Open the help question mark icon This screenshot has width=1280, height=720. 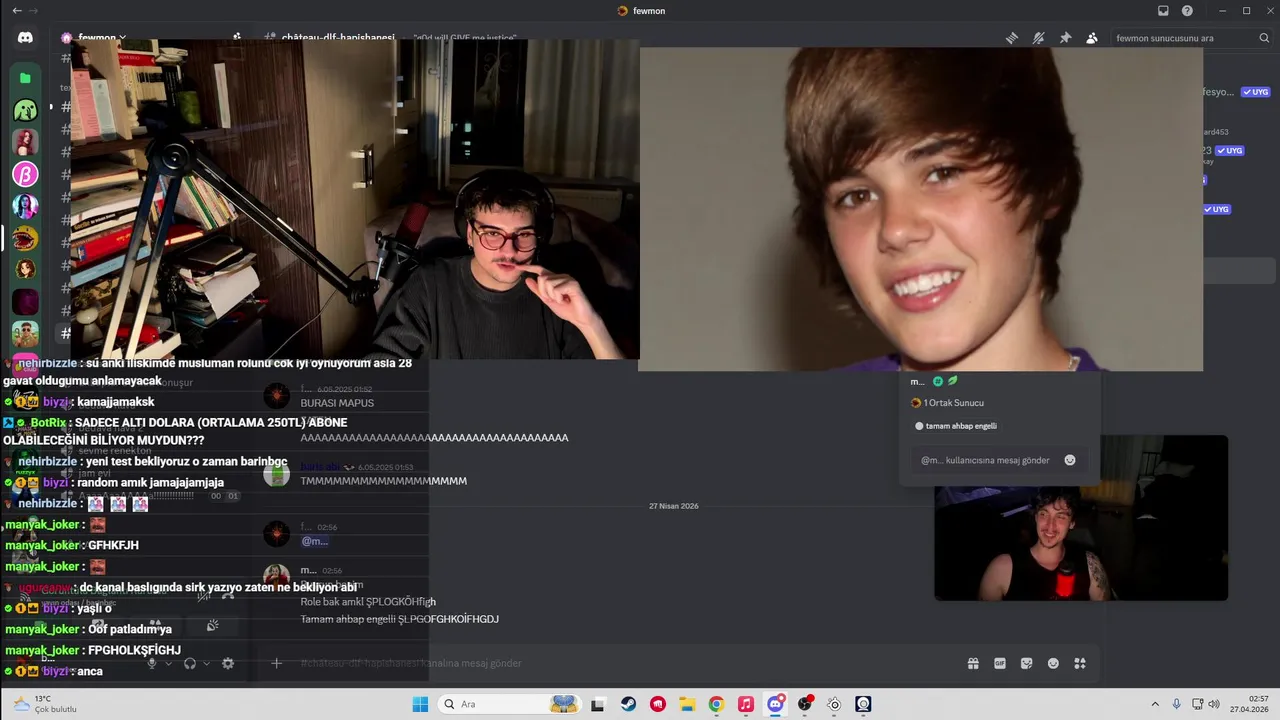point(1187,11)
